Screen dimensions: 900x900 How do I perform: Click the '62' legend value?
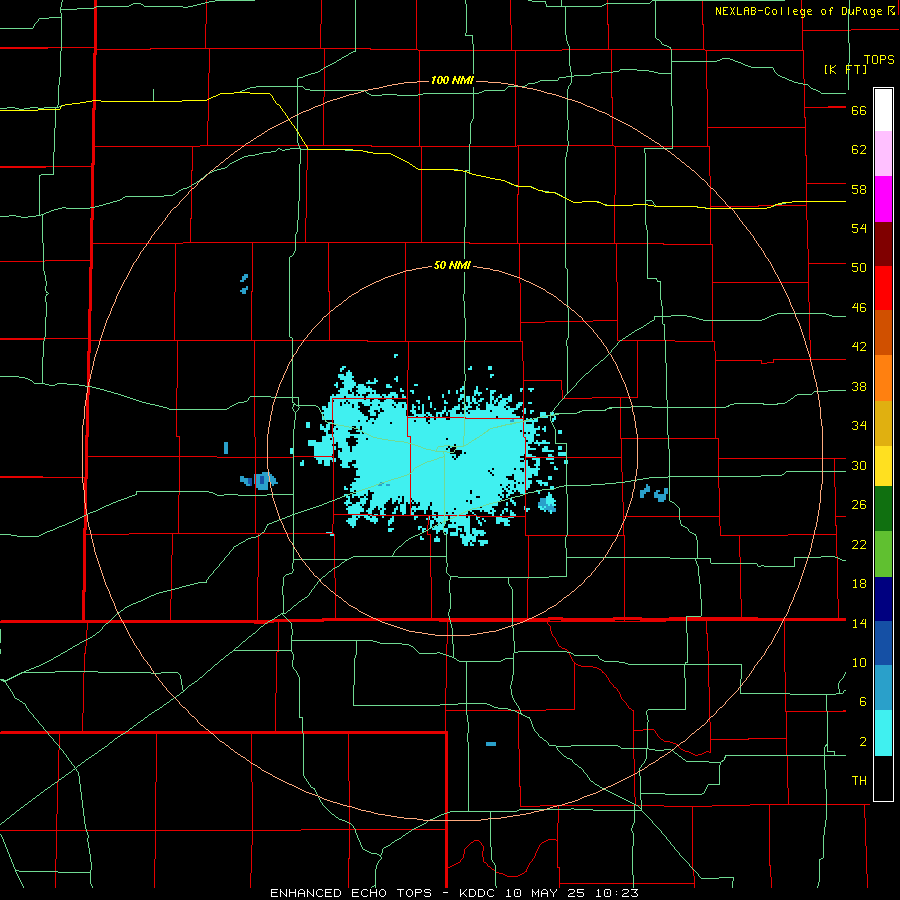pos(859,150)
